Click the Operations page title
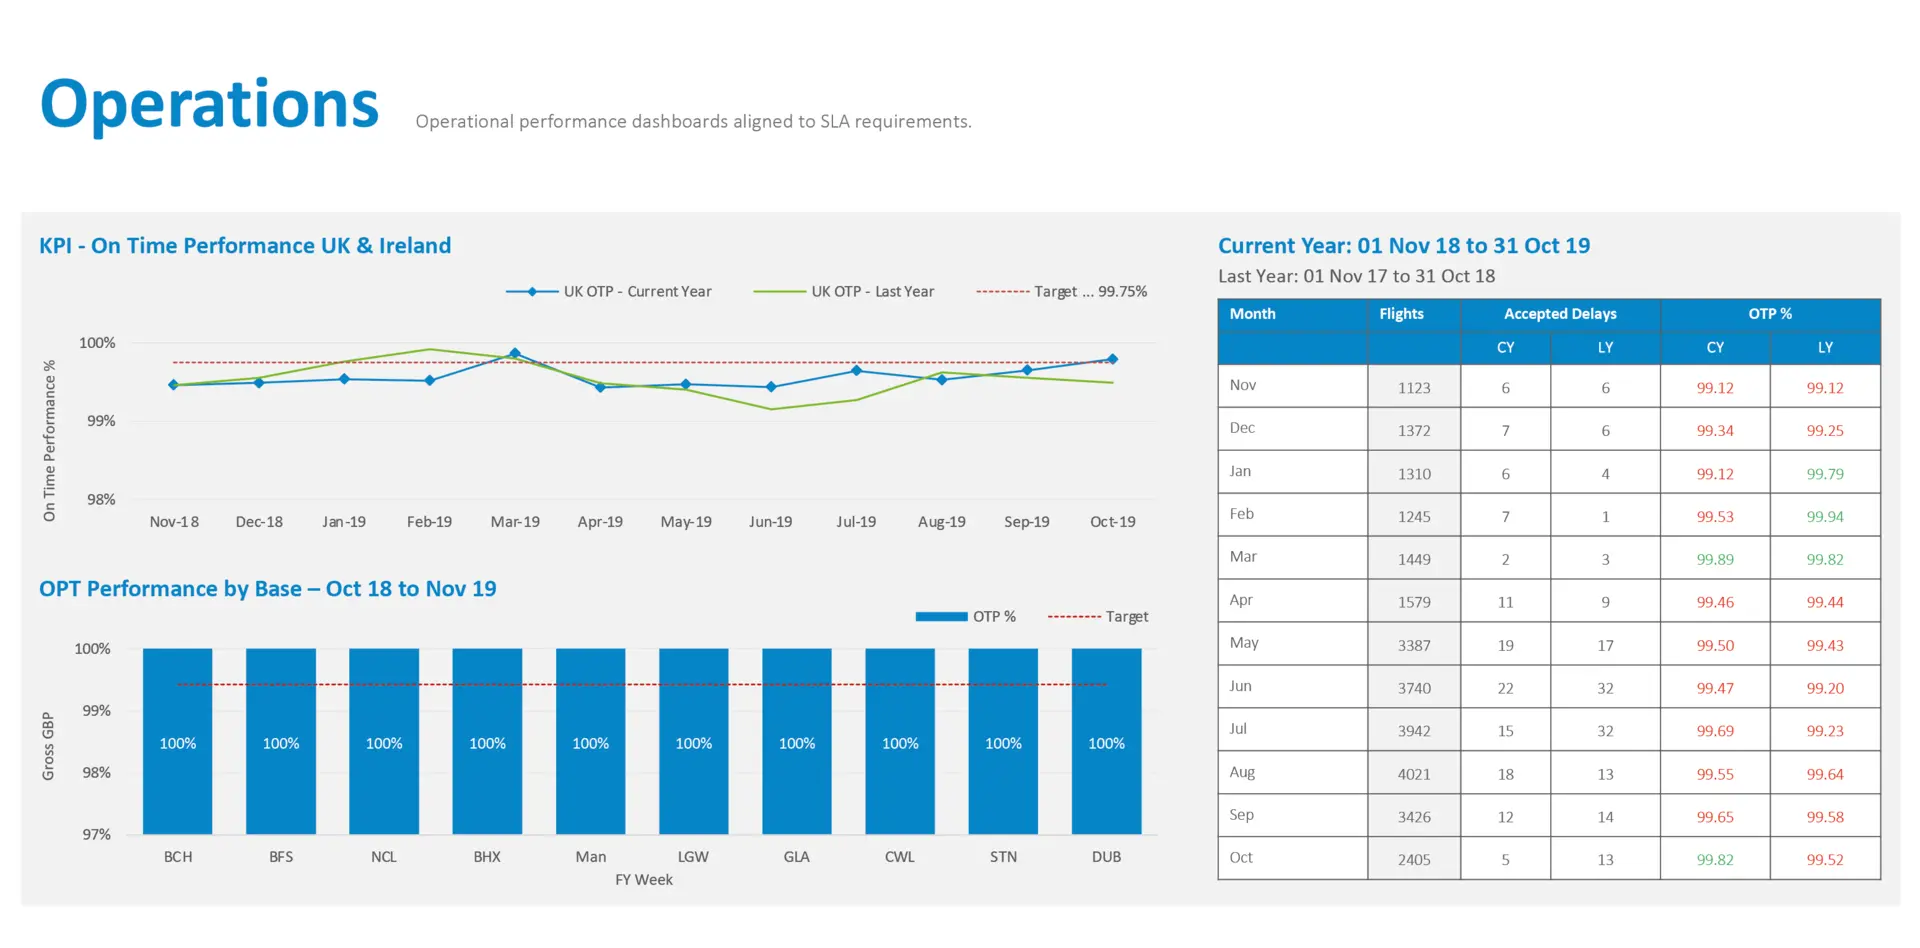The image size is (1920, 948). (x=210, y=105)
